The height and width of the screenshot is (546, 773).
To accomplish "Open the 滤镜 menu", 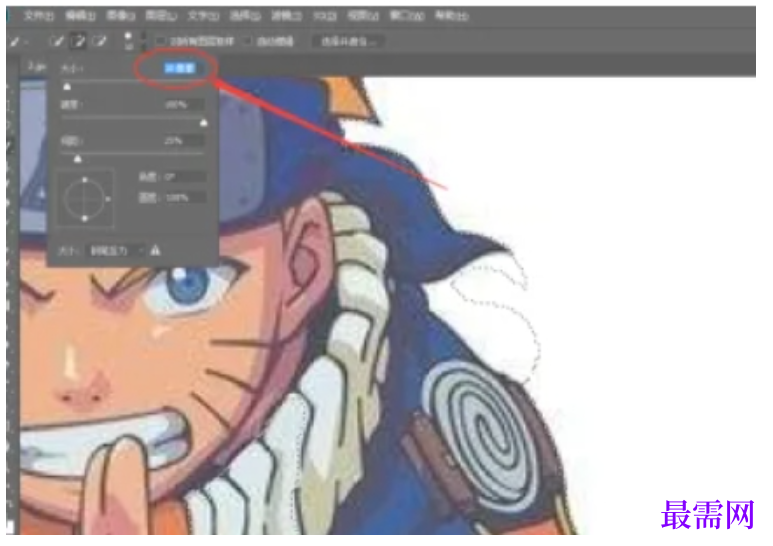I will [x=286, y=16].
